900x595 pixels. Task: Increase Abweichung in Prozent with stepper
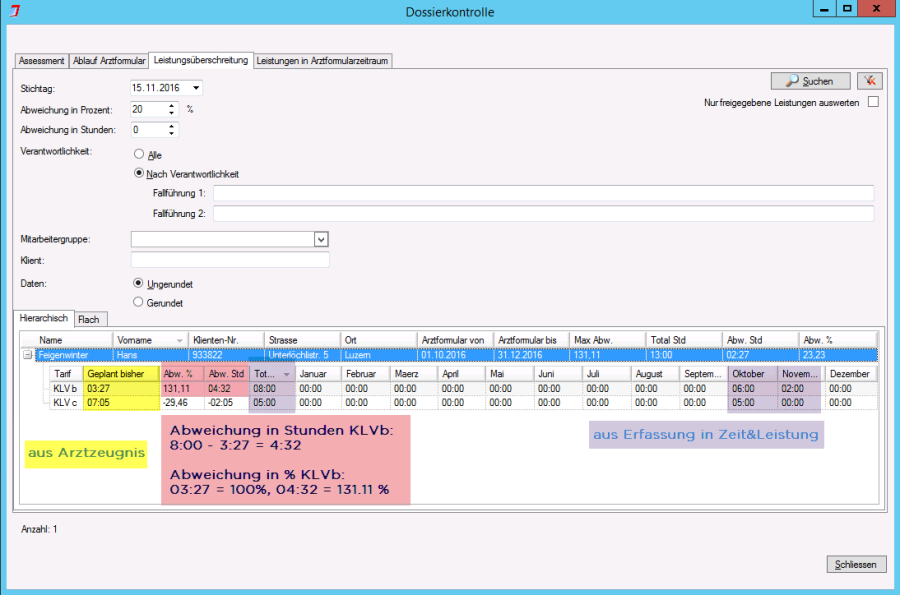(172, 105)
